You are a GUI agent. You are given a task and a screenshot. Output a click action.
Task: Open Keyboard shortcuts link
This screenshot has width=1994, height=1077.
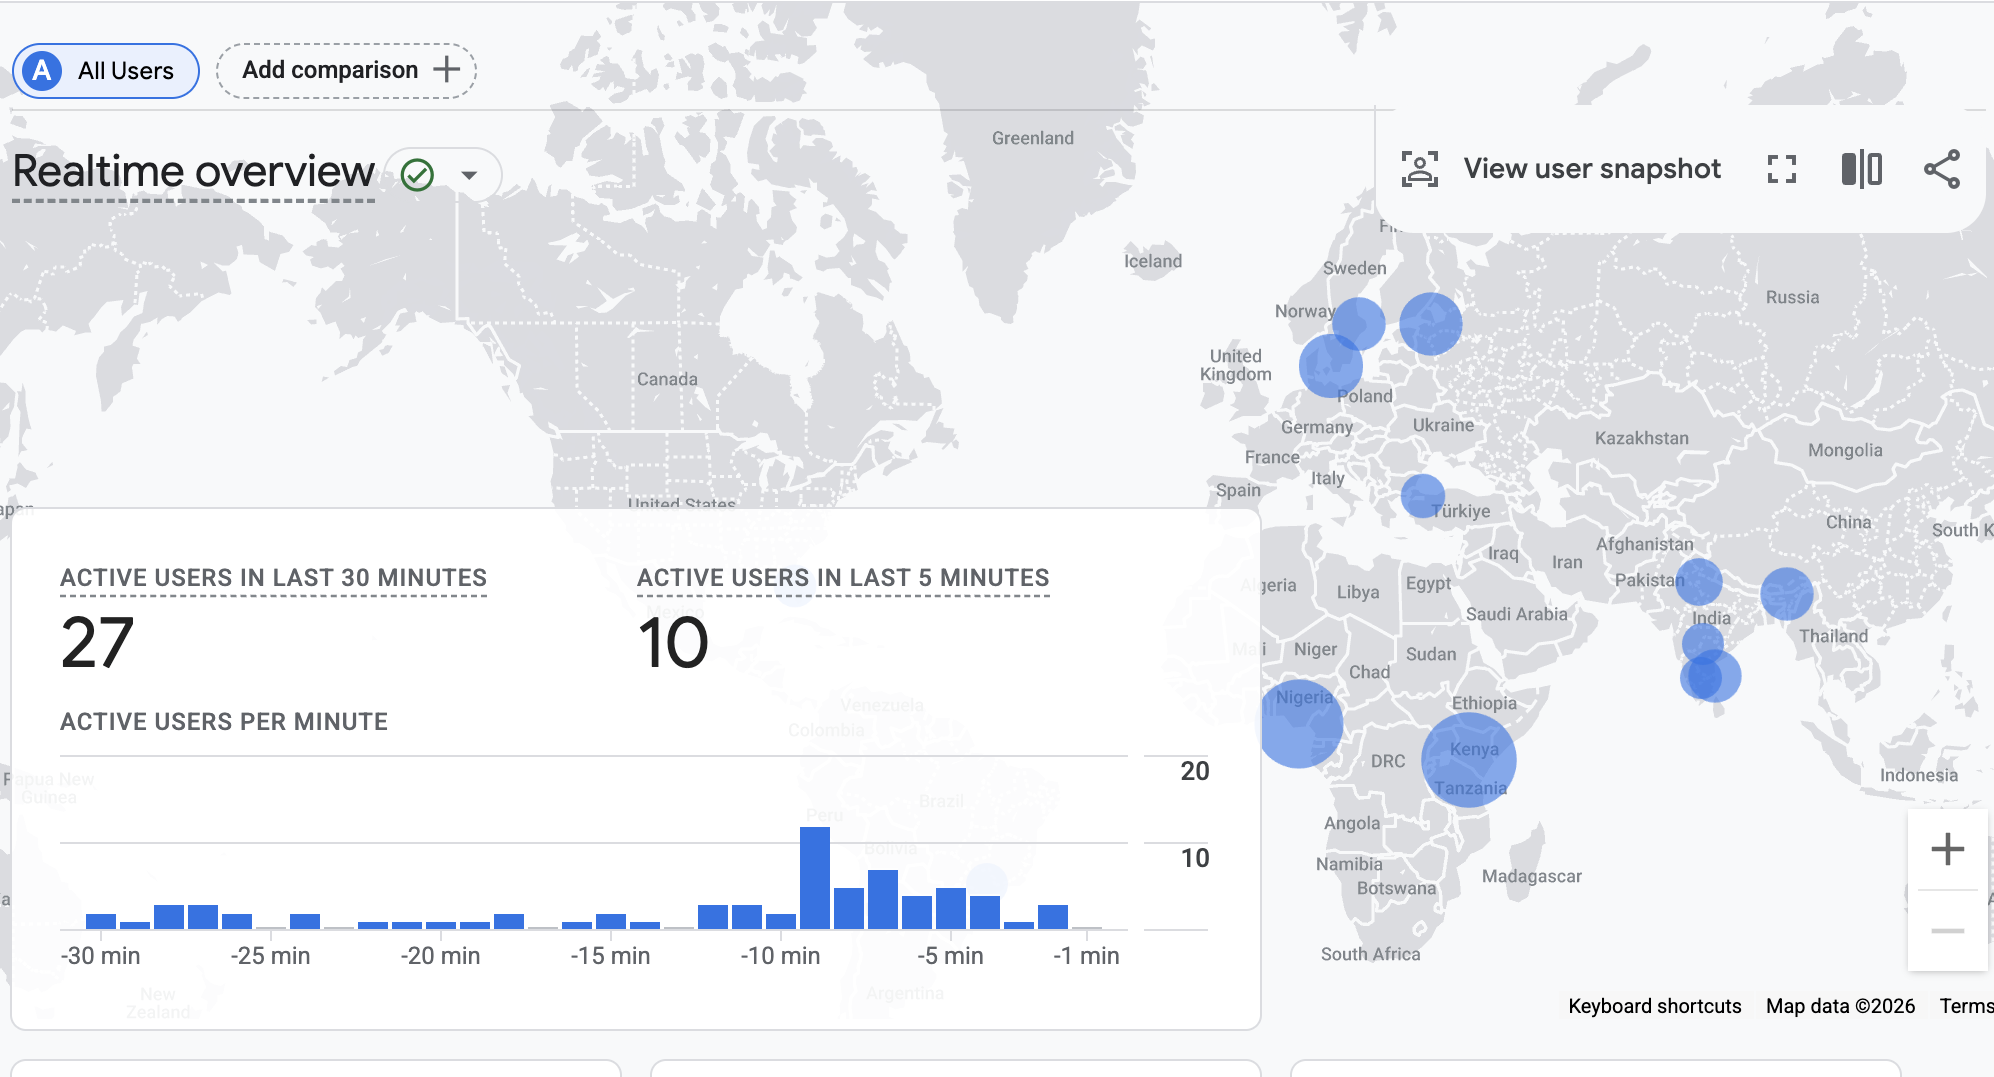pyautogui.click(x=1654, y=1006)
